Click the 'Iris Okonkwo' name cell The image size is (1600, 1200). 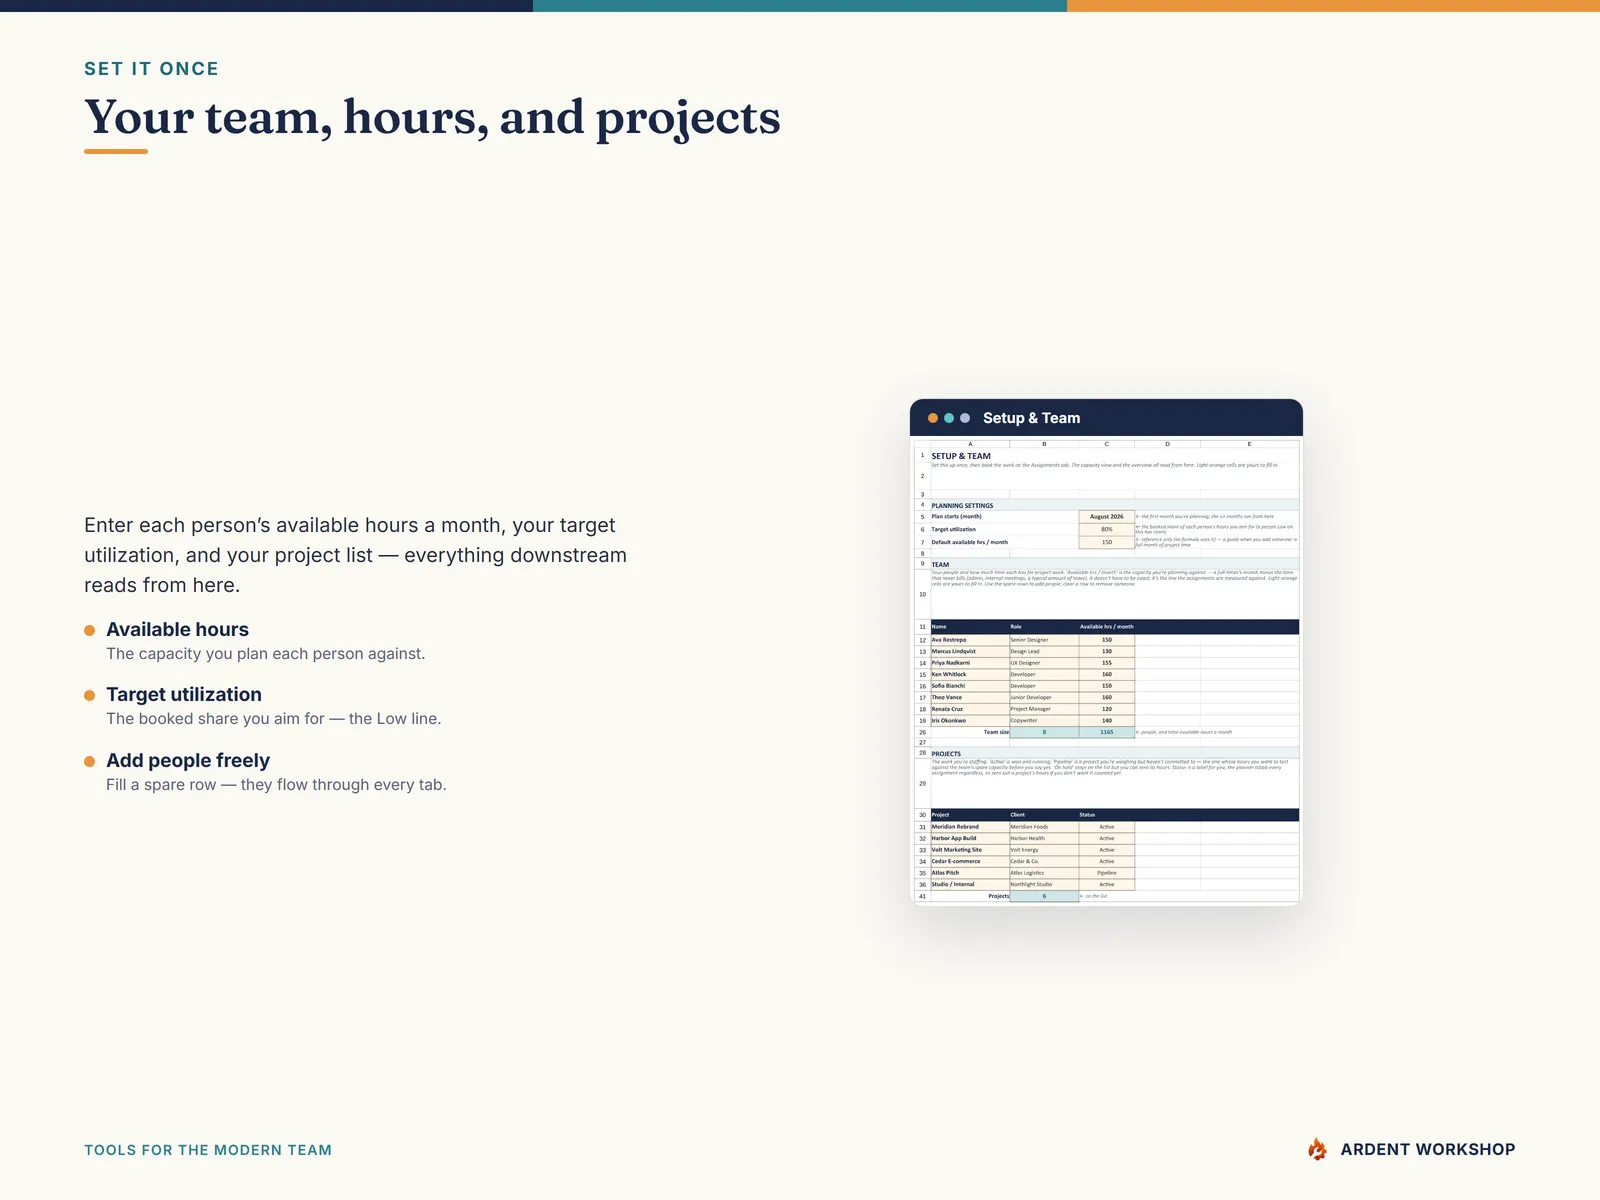(970, 720)
